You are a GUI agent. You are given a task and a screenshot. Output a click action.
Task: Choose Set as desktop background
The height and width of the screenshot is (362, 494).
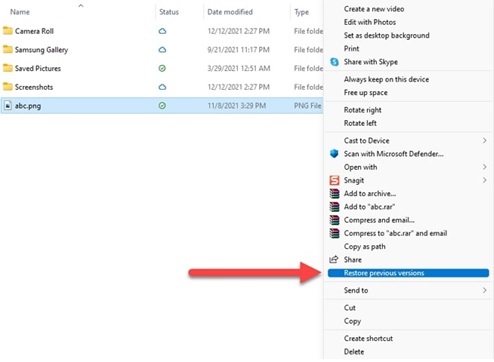point(387,36)
